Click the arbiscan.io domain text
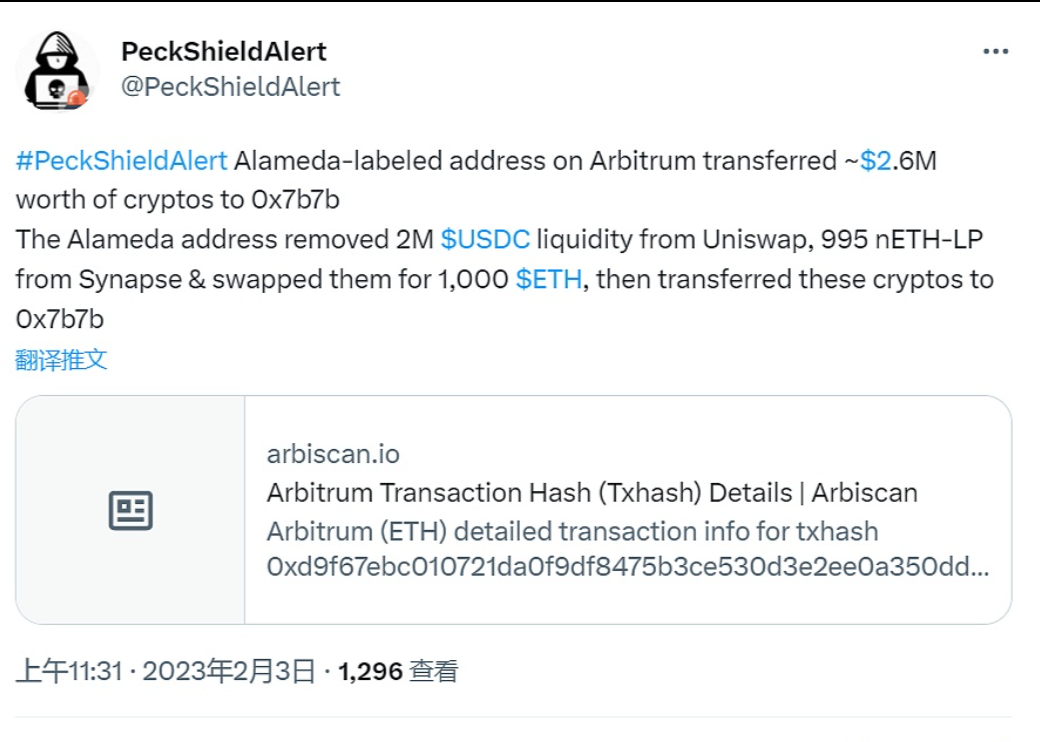The height and width of the screenshot is (742, 1040). pos(331,453)
